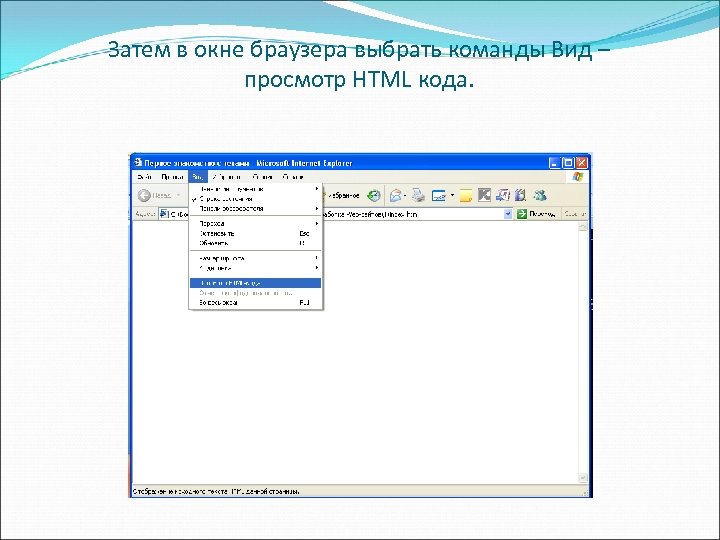This screenshot has height=540, width=720.
Task: Click the yellow note Discuss icon
Action: tap(466, 196)
